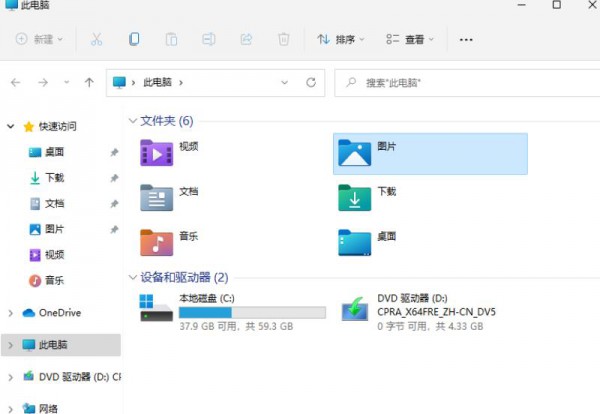Open the 排序 sort dropdown
The width and height of the screenshot is (600, 414).
tap(341, 40)
